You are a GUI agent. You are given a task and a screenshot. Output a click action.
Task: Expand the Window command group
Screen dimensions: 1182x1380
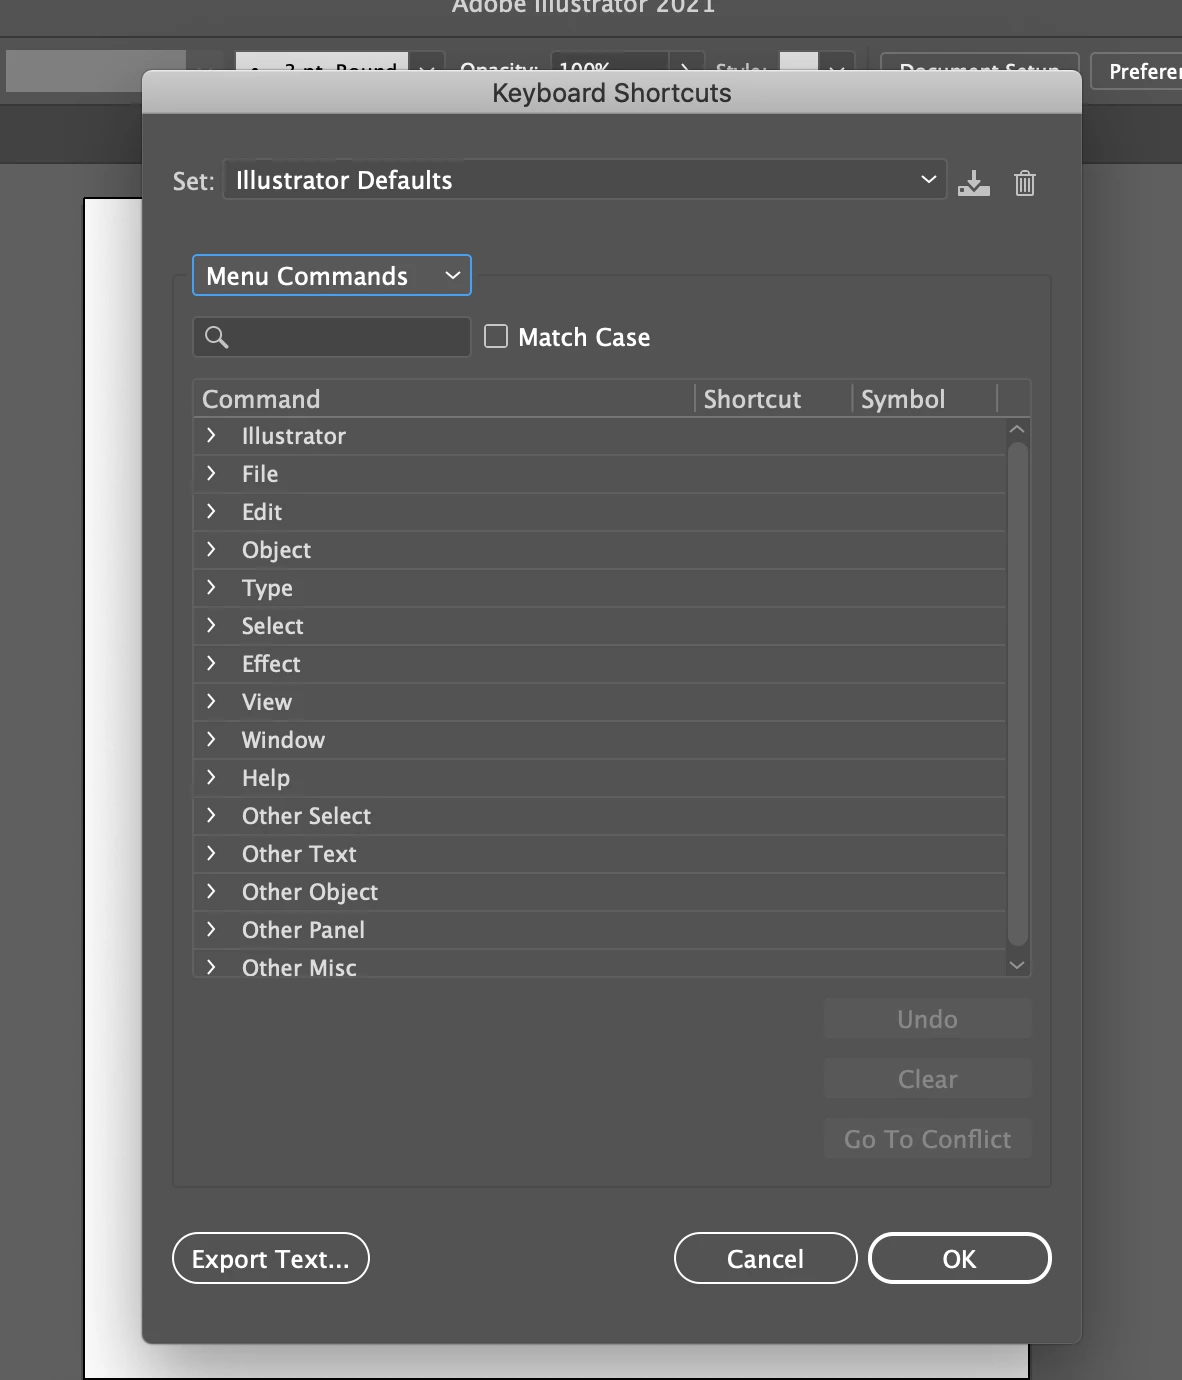point(211,739)
